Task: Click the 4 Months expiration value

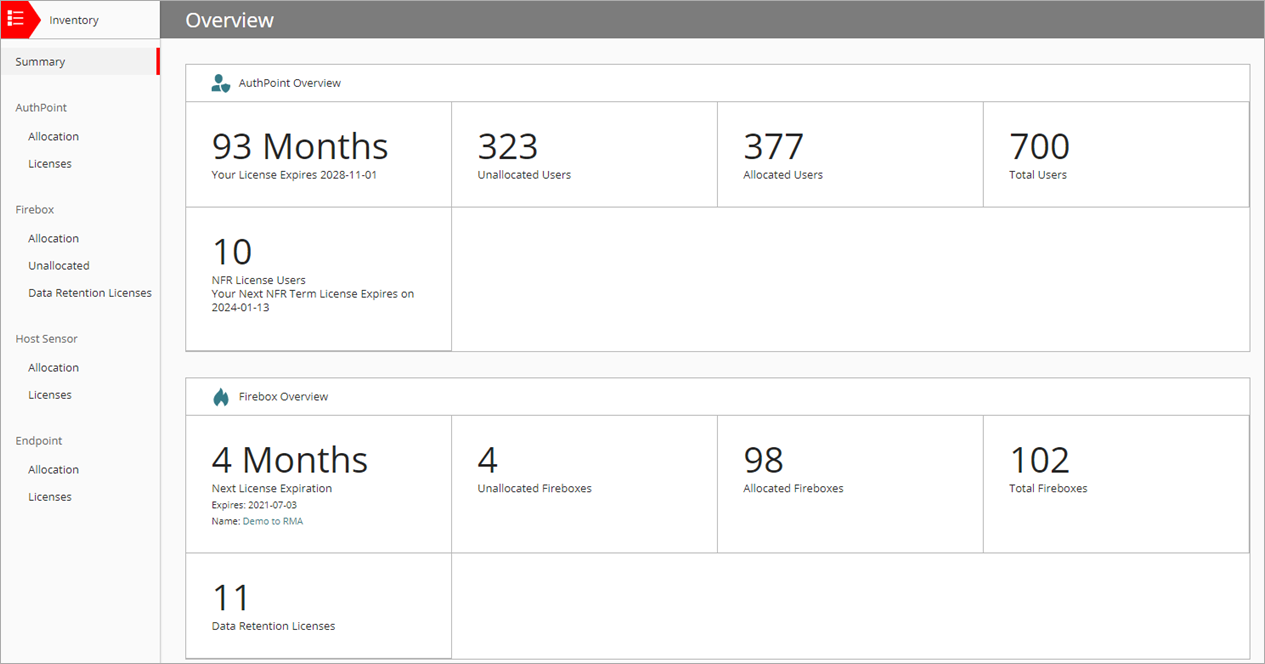Action: 290,460
